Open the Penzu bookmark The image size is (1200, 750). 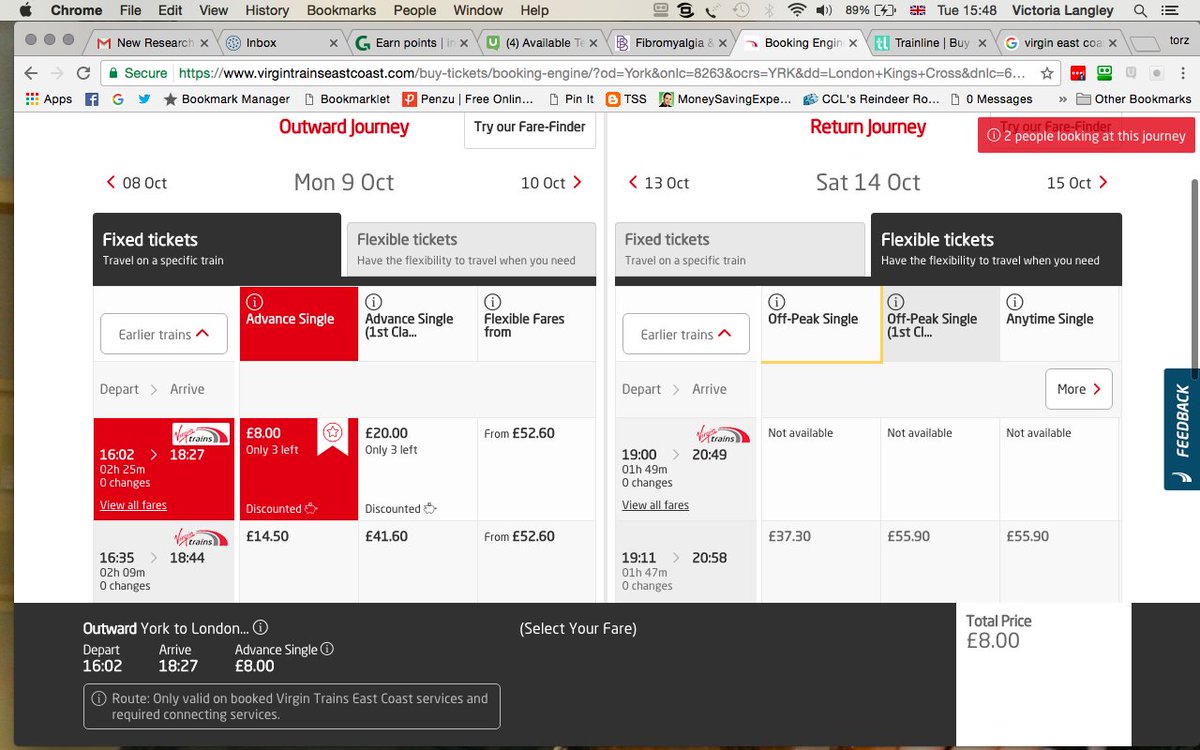pyautogui.click(x=467, y=99)
